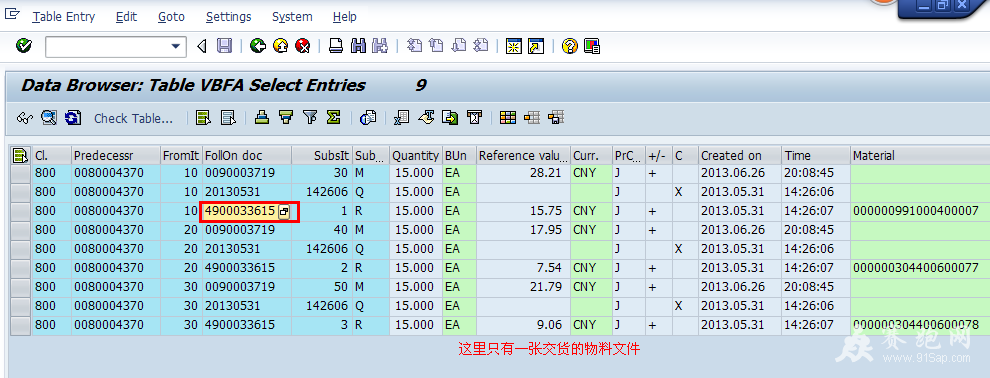Open the System menu

(292, 17)
